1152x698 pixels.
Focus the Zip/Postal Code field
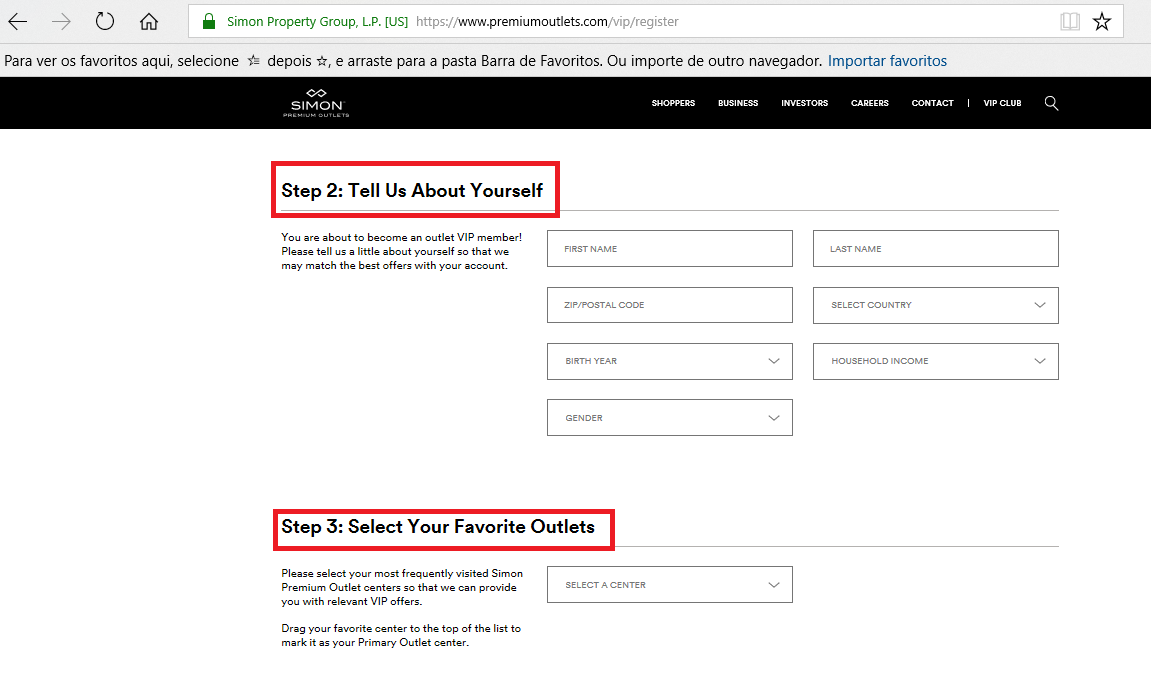[x=669, y=305]
